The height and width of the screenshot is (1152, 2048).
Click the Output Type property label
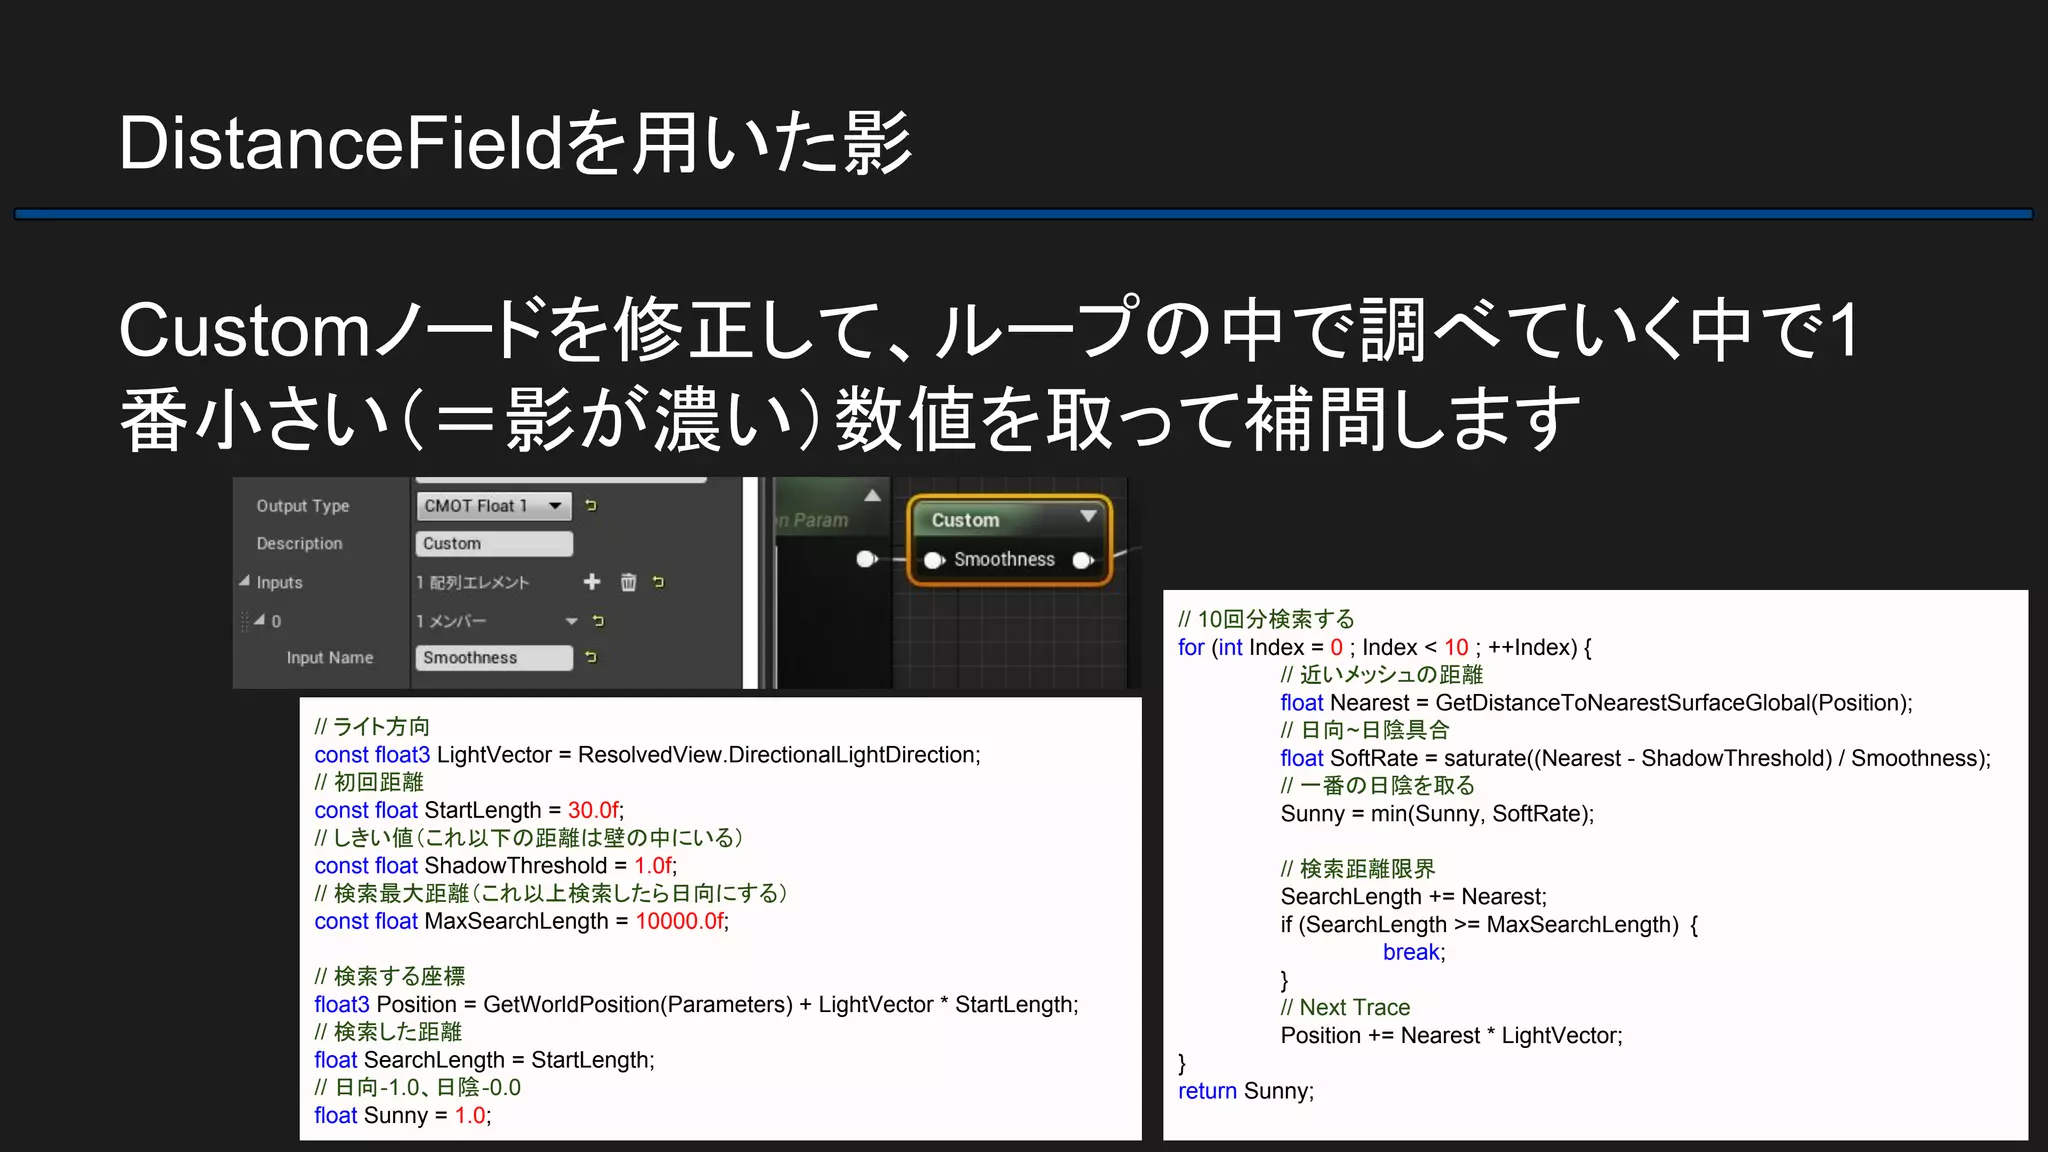(x=303, y=506)
